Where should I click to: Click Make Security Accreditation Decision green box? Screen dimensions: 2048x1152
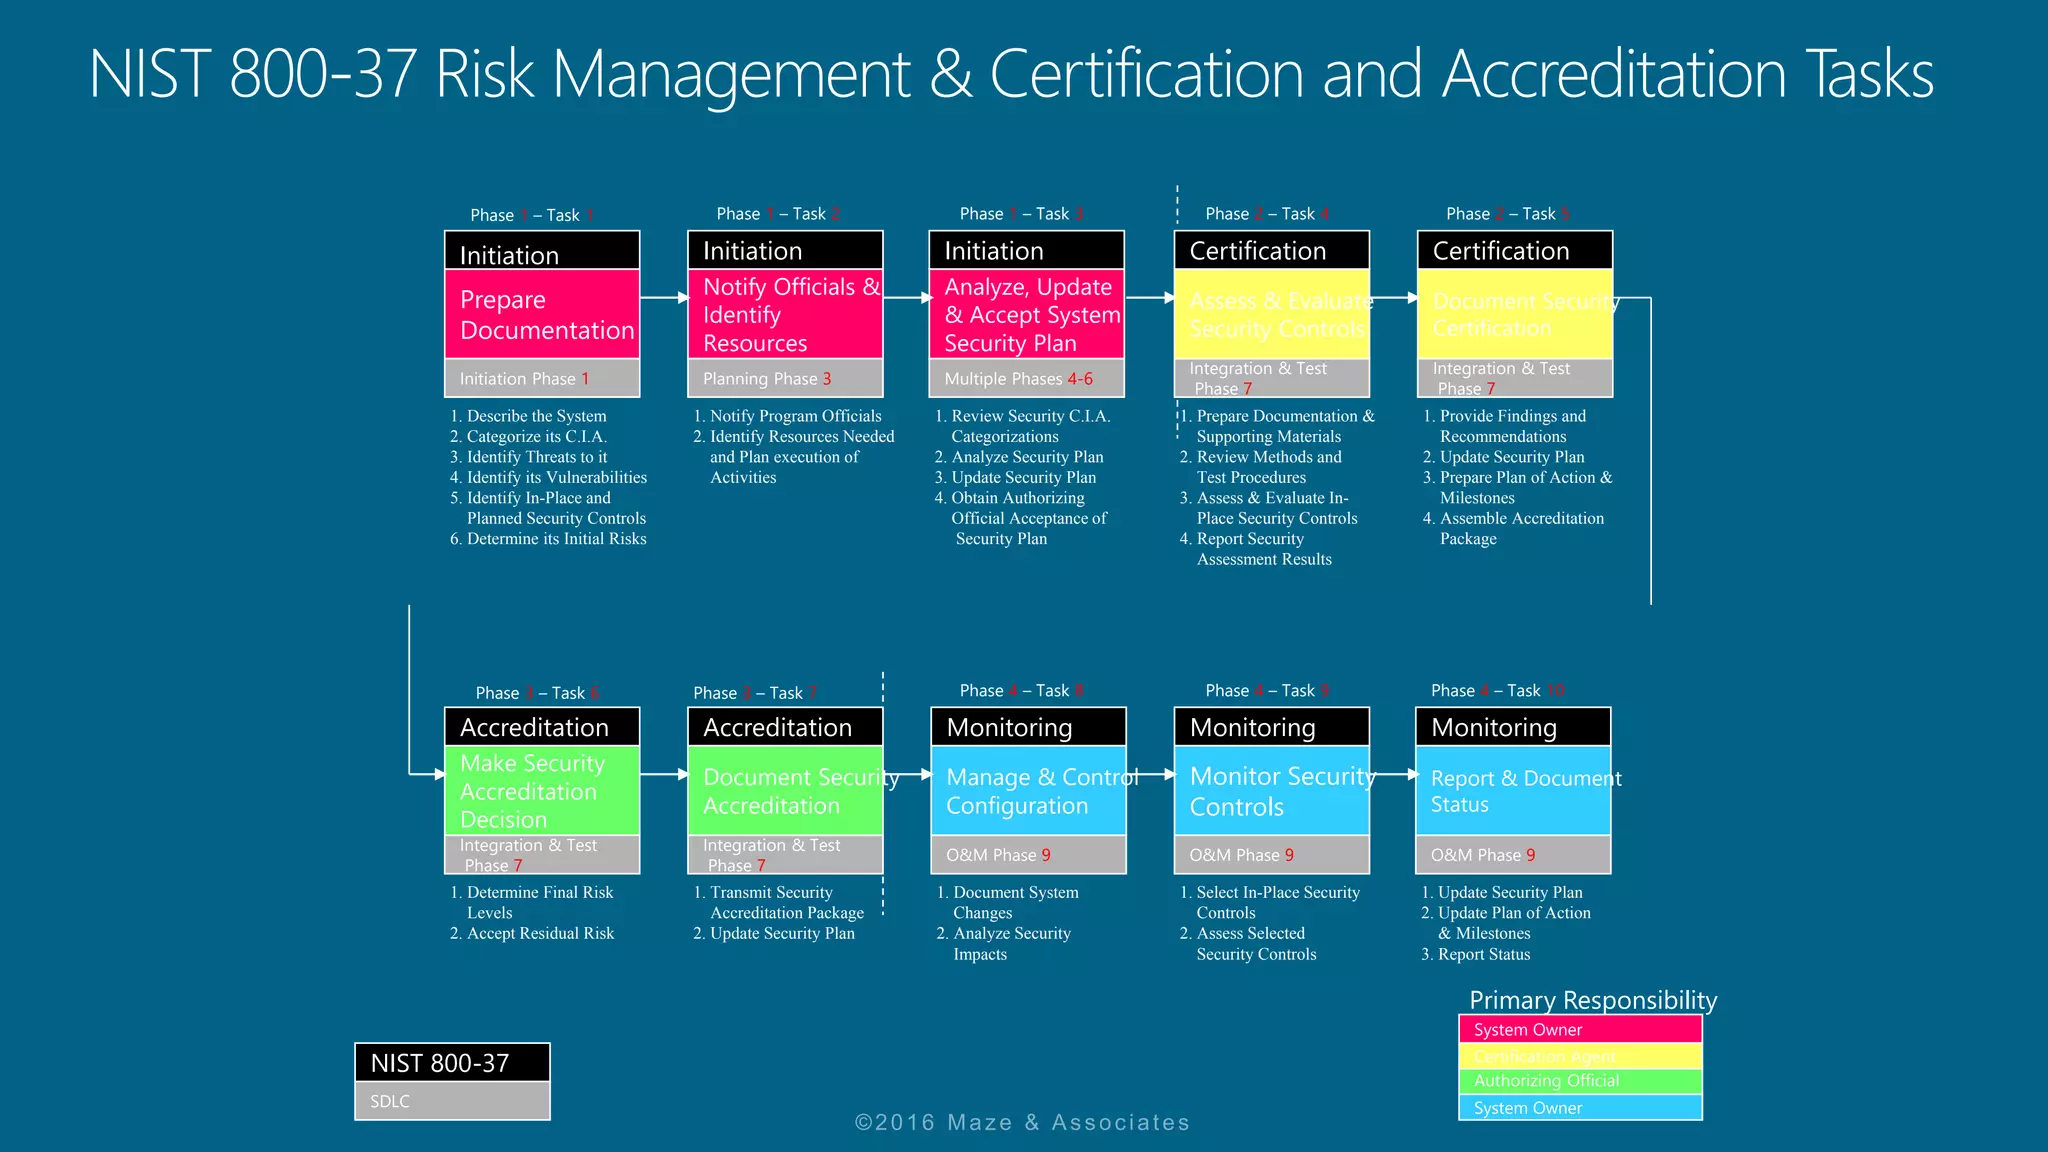[542, 791]
